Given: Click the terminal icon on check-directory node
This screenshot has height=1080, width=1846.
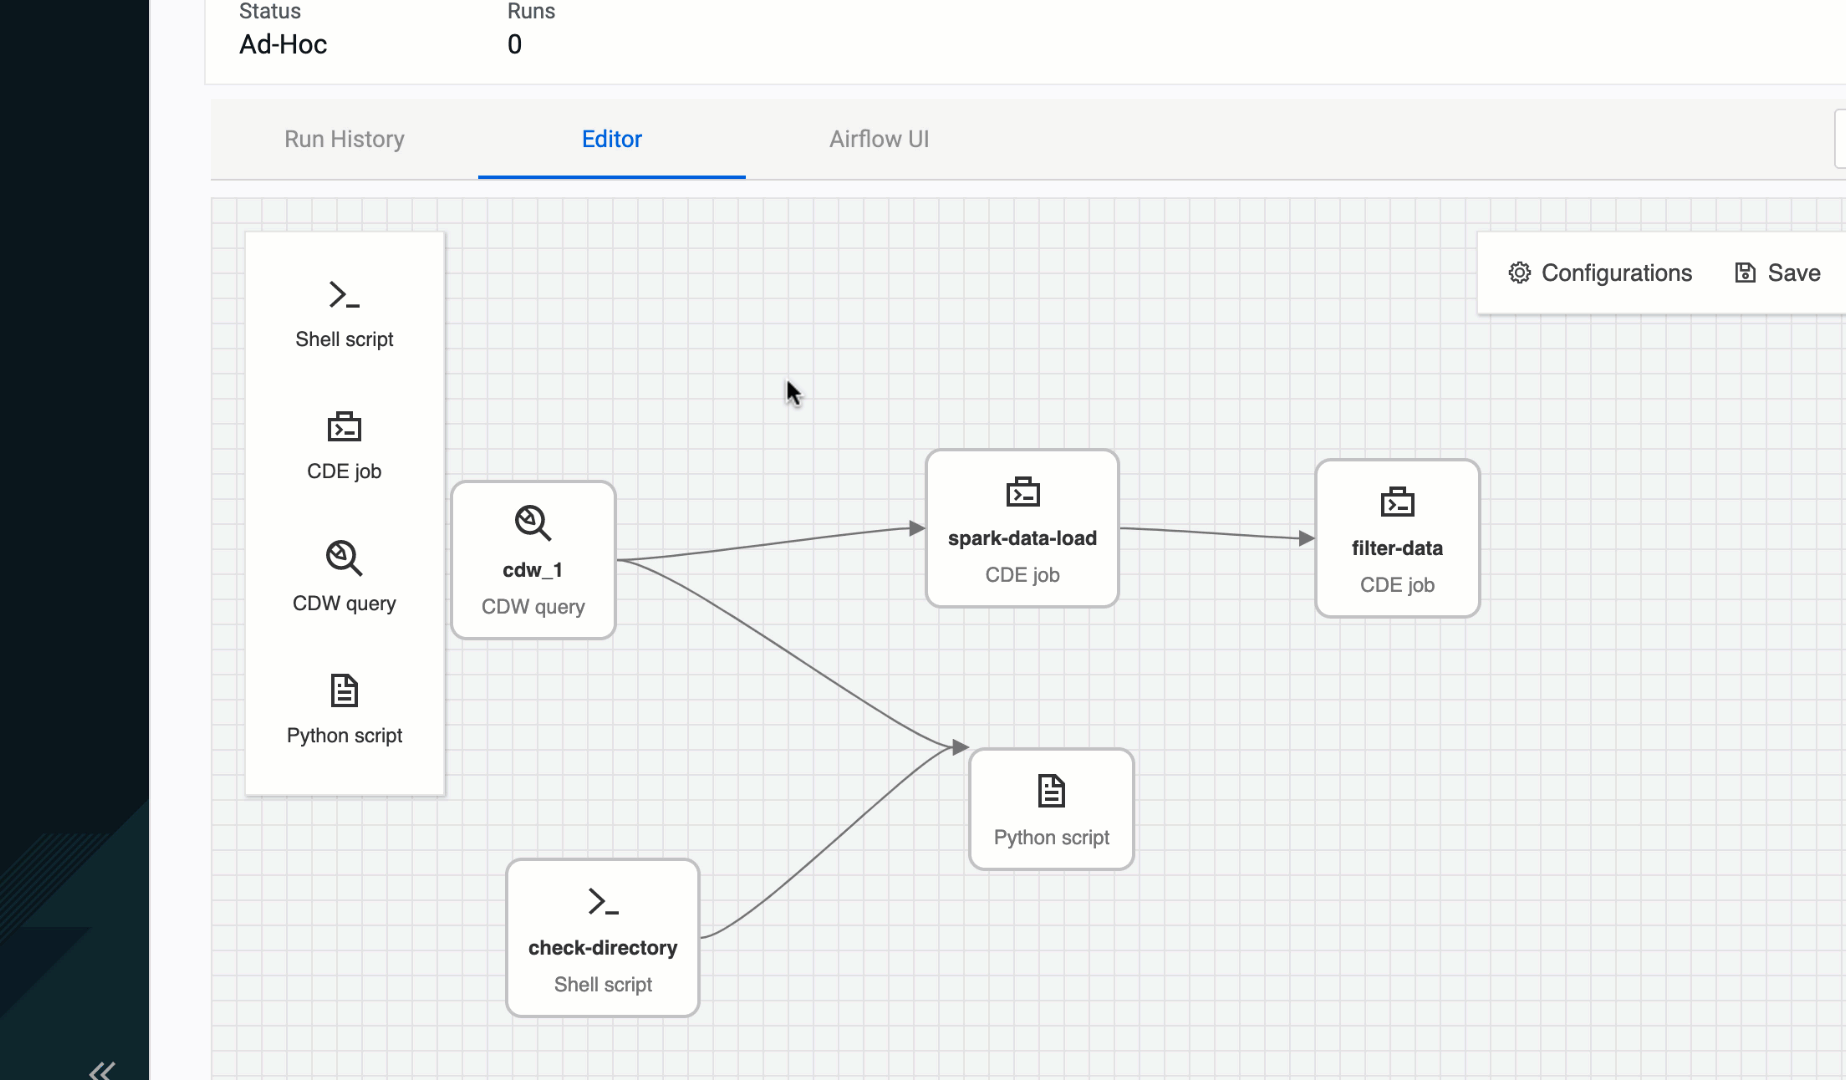Looking at the screenshot, I should (602, 900).
